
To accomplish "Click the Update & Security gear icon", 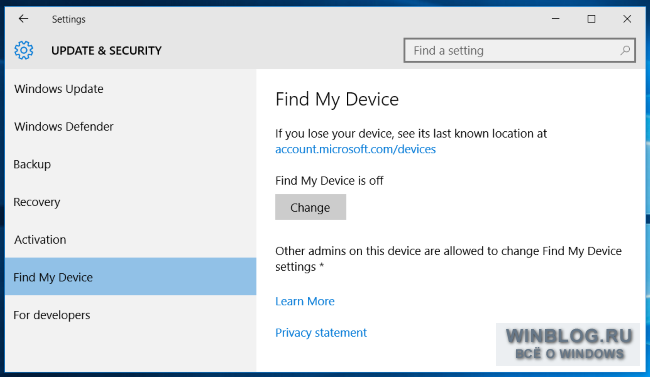I will (24, 50).
